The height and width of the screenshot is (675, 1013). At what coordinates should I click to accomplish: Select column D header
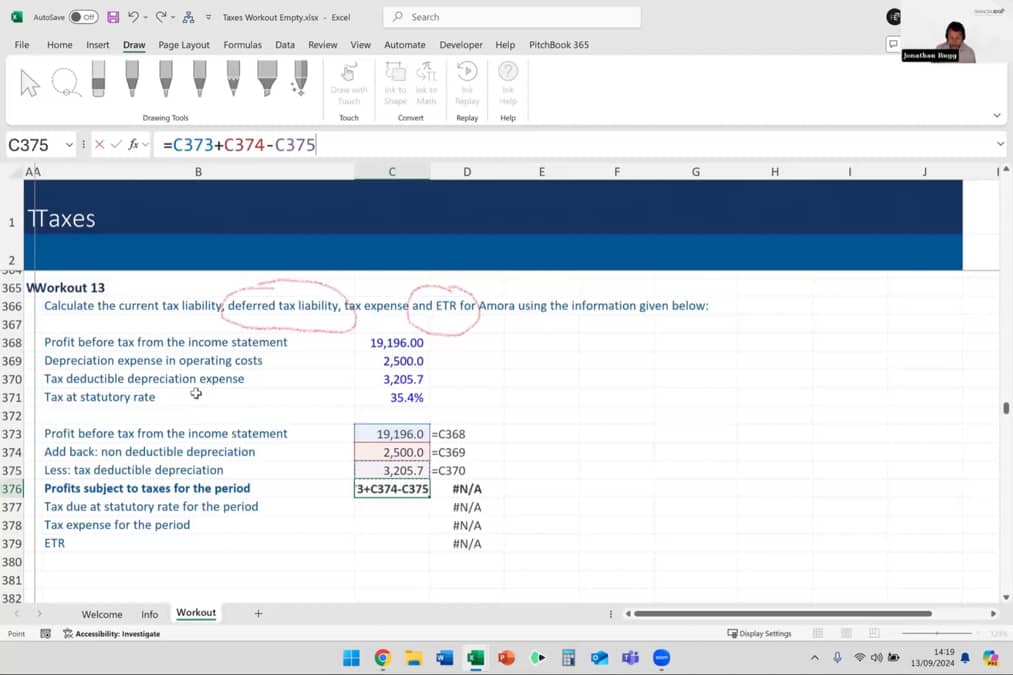[x=467, y=172]
